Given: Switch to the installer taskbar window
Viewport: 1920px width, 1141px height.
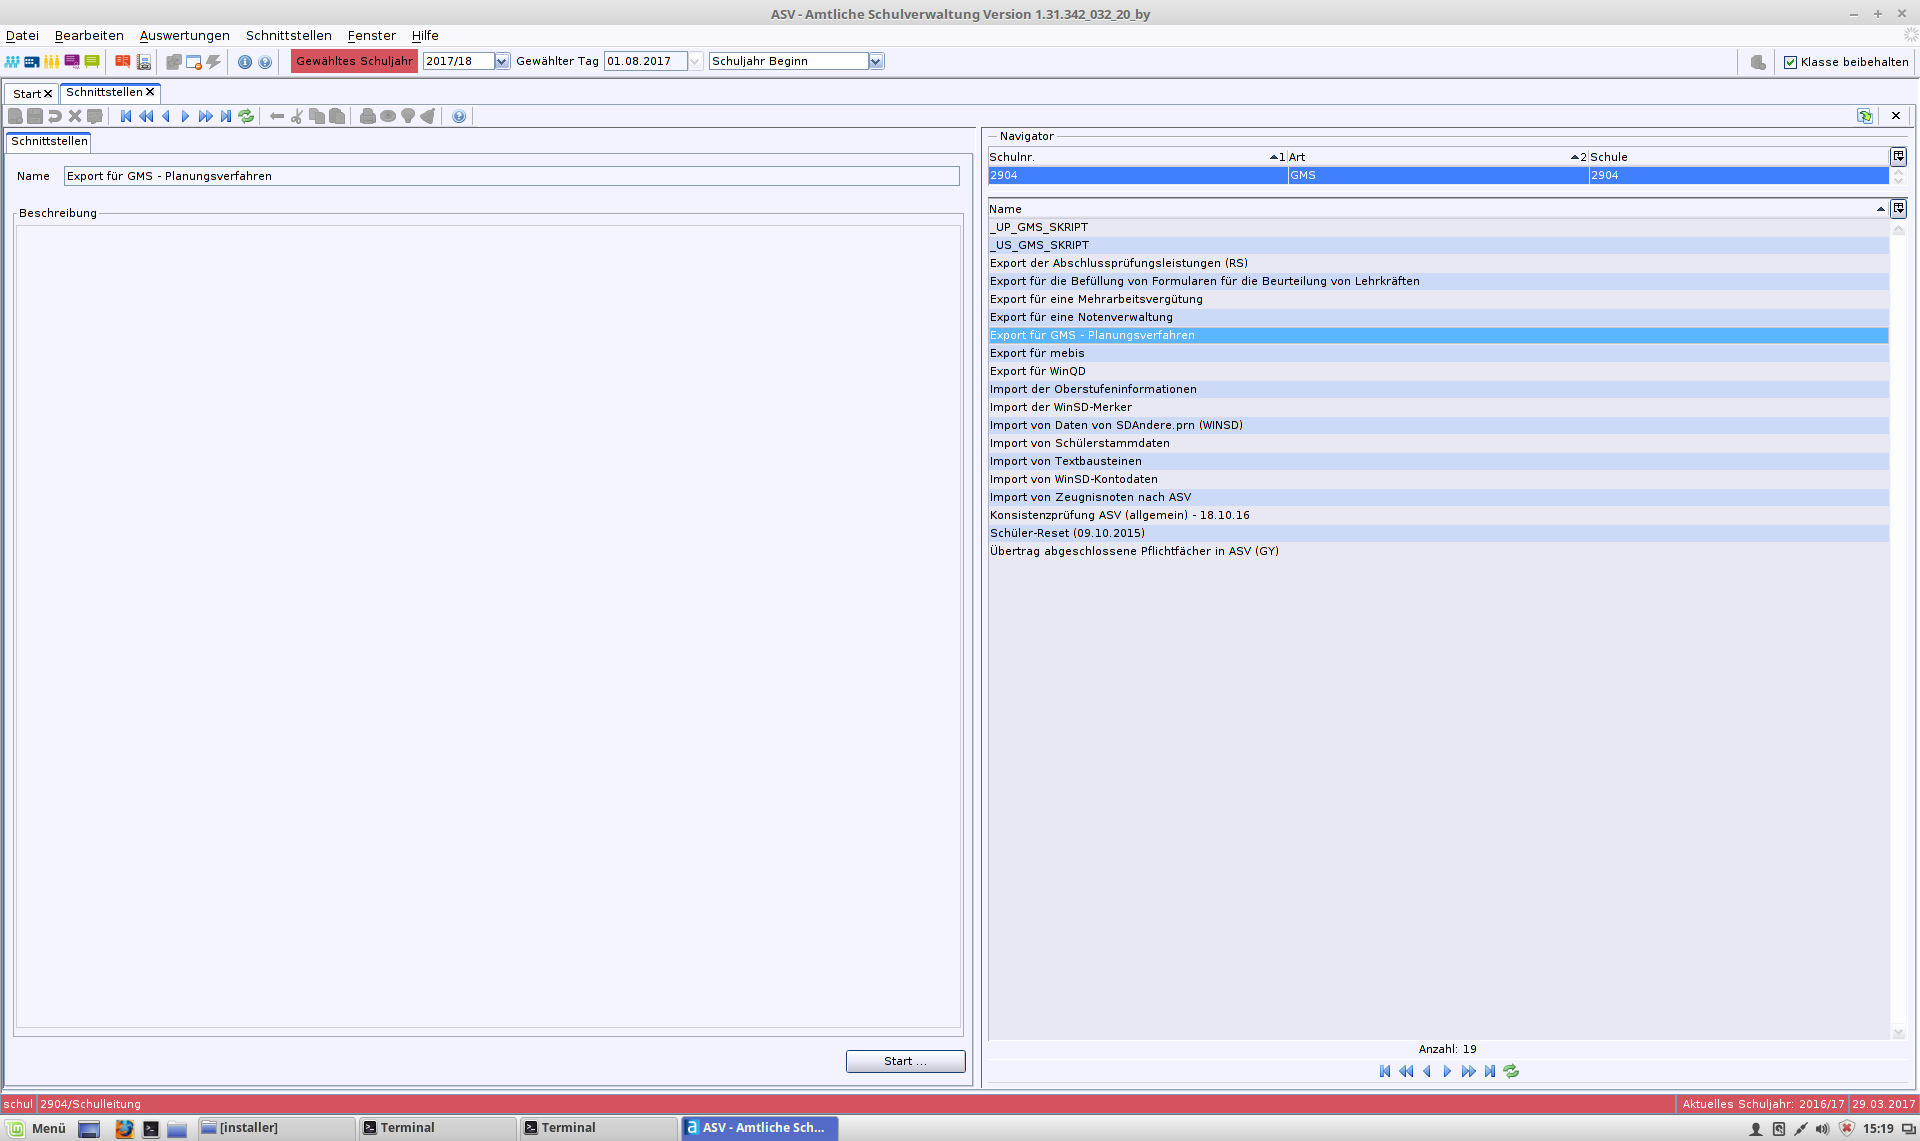Looking at the screenshot, I should pos(276,1128).
